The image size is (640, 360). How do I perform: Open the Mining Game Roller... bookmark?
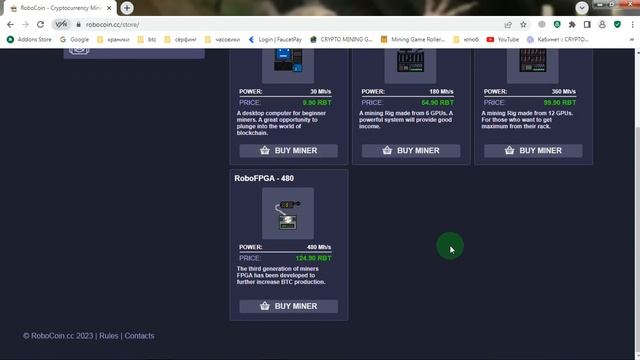(x=413, y=40)
